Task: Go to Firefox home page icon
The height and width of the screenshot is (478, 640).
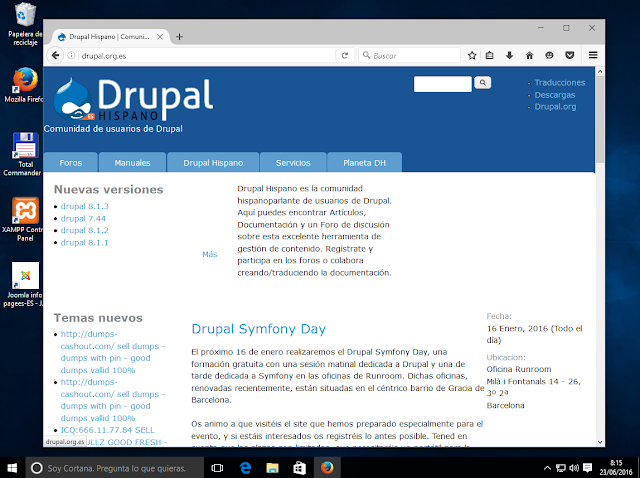Action: [529, 55]
